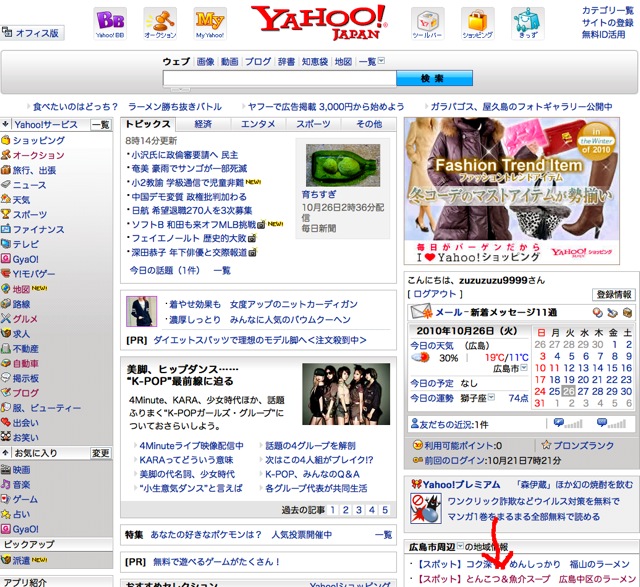Select the 動画 search tab
The height and width of the screenshot is (587, 640).
[229, 62]
